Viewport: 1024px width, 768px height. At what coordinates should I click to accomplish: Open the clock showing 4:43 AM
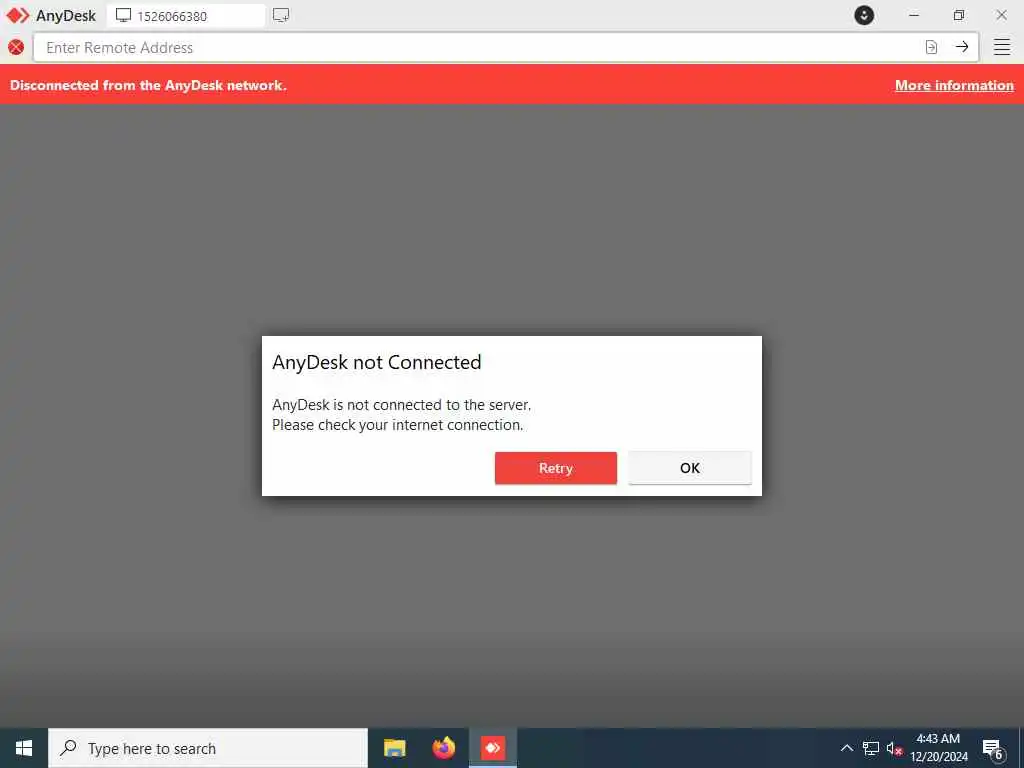point(938,748)
